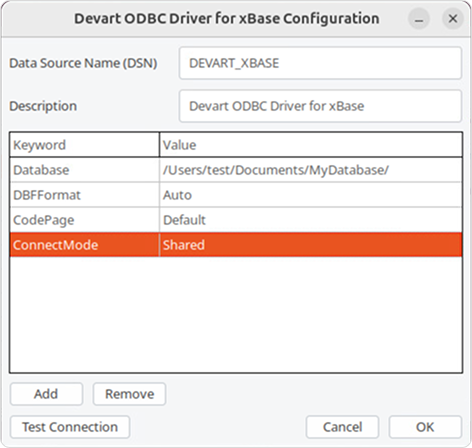Close the configuration window
This screenshot has height=448, width=472.
(x=453, y=19)
